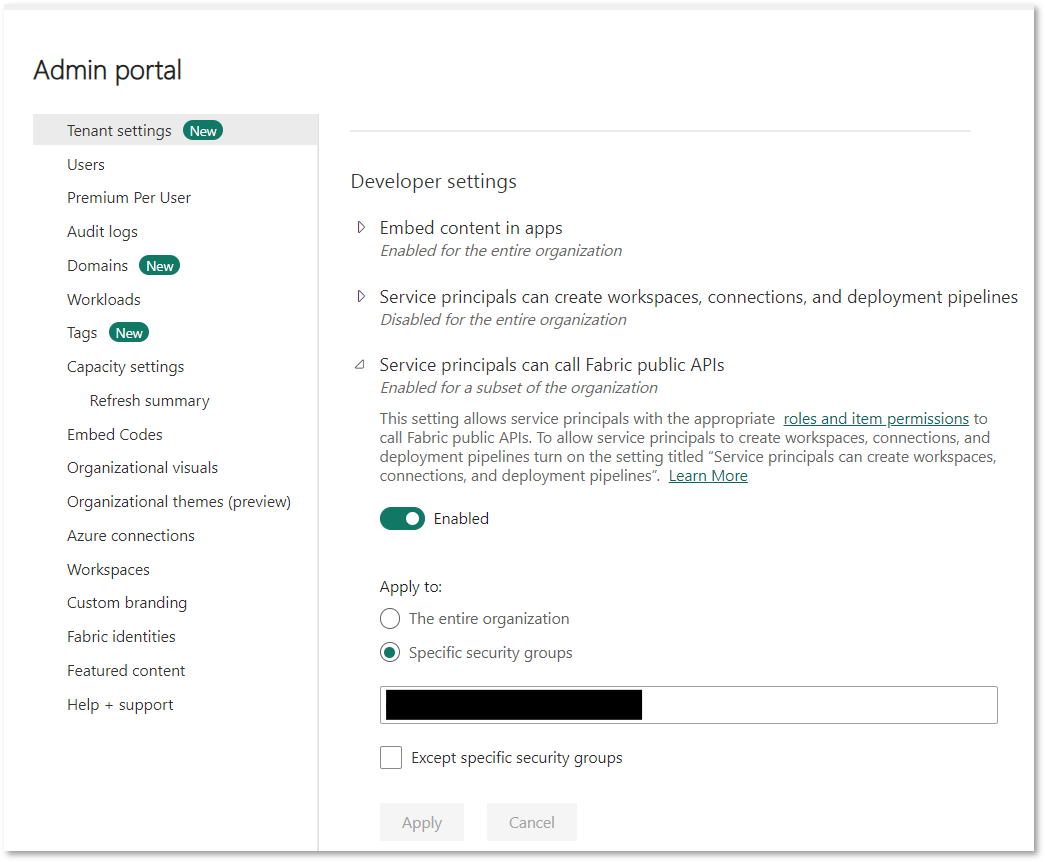Image resolution: width=1045 pixels, height=862 pixels.
Task: Open Premium Per User settings
Action: (129, 198)
